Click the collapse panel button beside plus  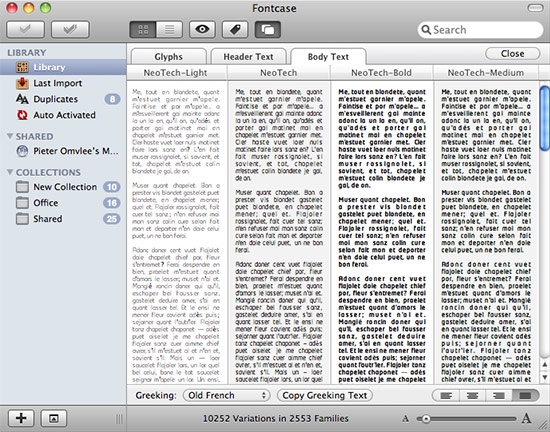coord(54,418)
